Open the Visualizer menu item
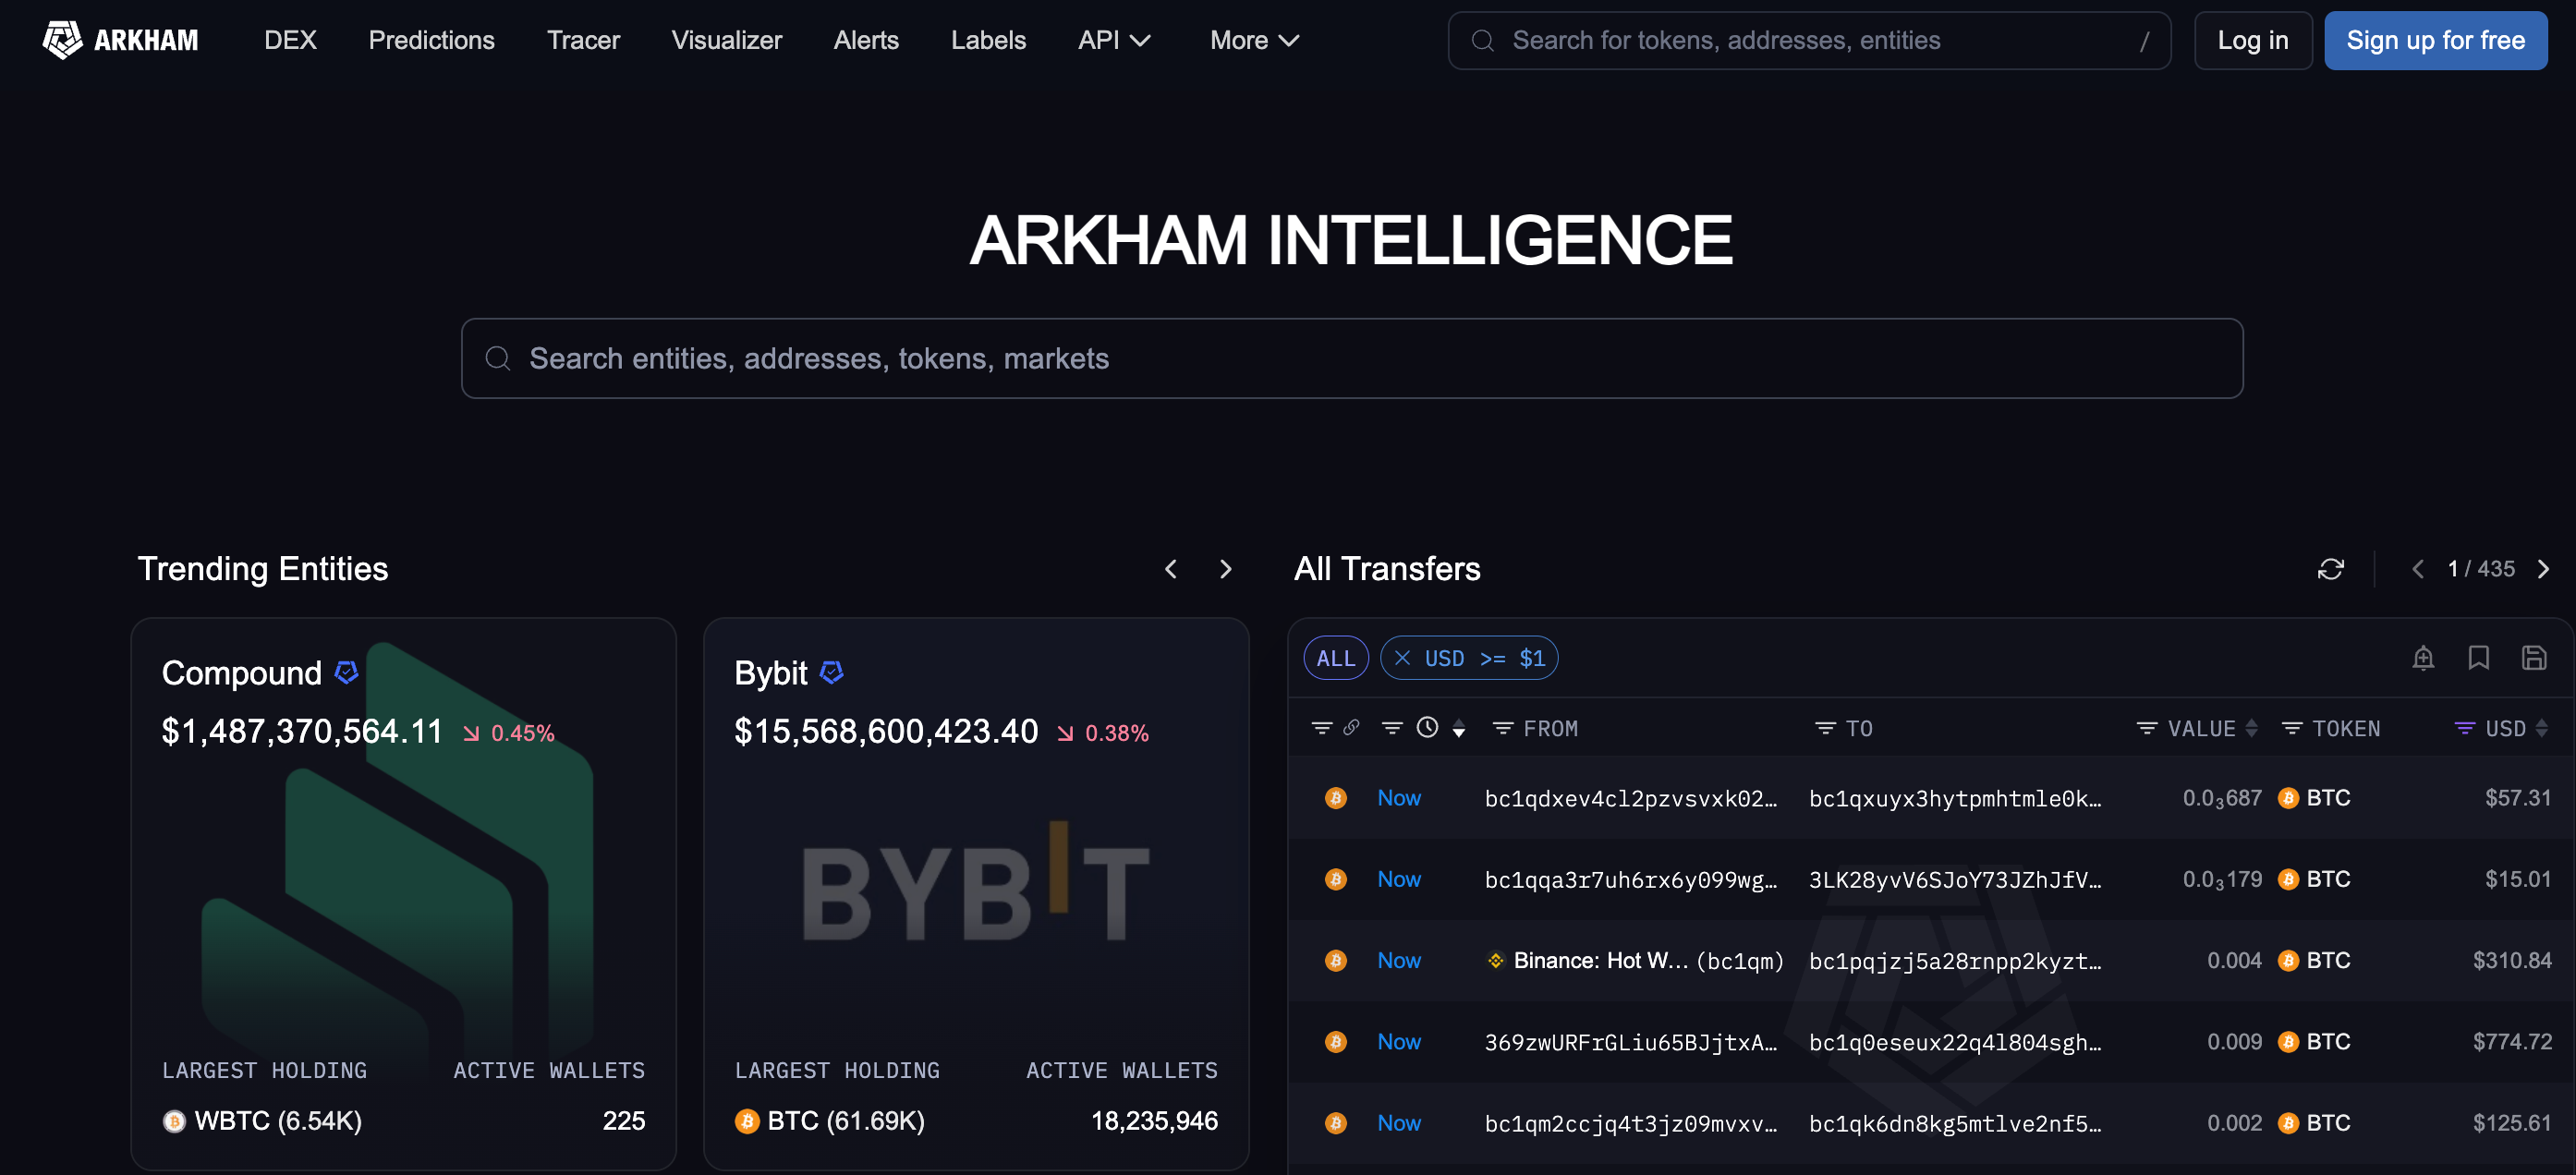This screenshot has width=2576, height=1175. (x=726, y=40)
